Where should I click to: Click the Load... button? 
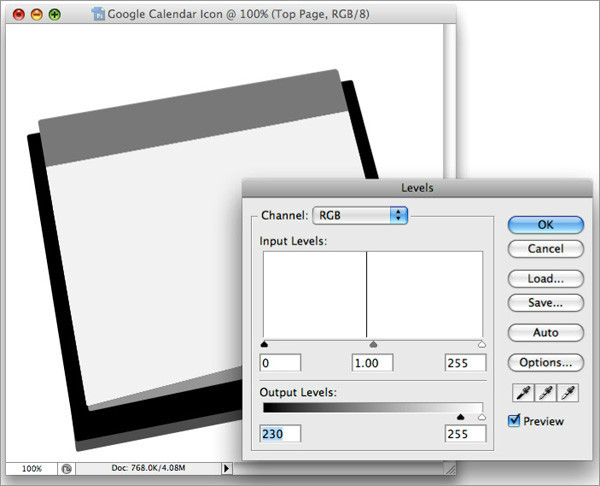(x=545, y=279)
